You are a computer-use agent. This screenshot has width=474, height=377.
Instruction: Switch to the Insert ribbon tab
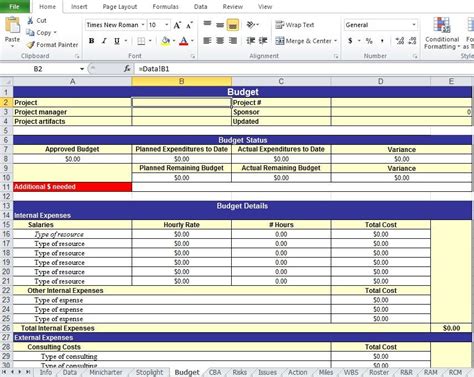79,7
